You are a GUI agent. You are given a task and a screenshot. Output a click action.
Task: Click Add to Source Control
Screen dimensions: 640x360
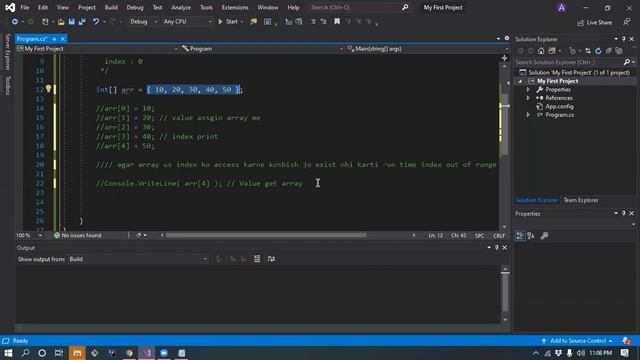click(x=578, y=341)
